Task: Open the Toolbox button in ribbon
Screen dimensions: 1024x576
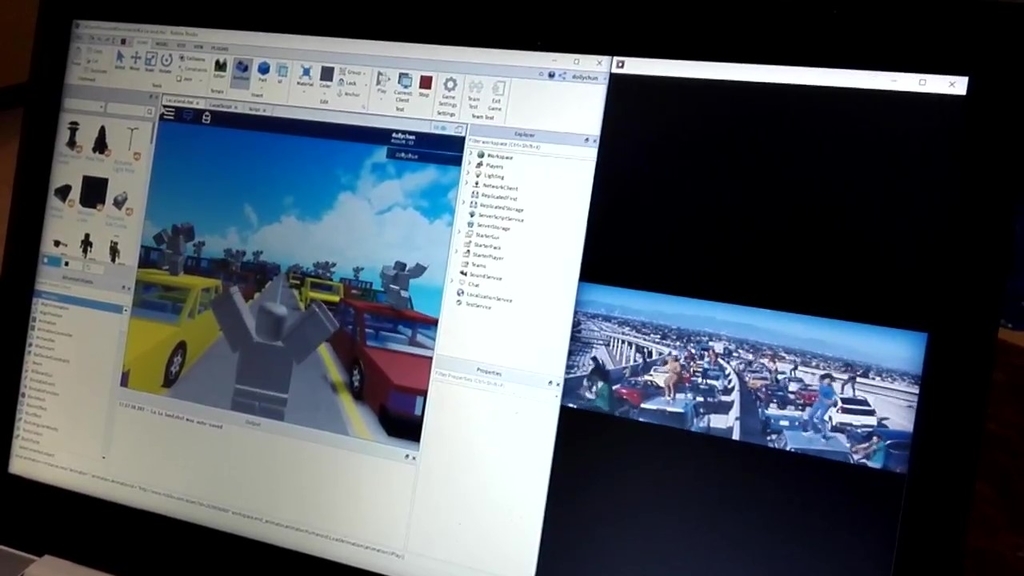Action: 242,71
